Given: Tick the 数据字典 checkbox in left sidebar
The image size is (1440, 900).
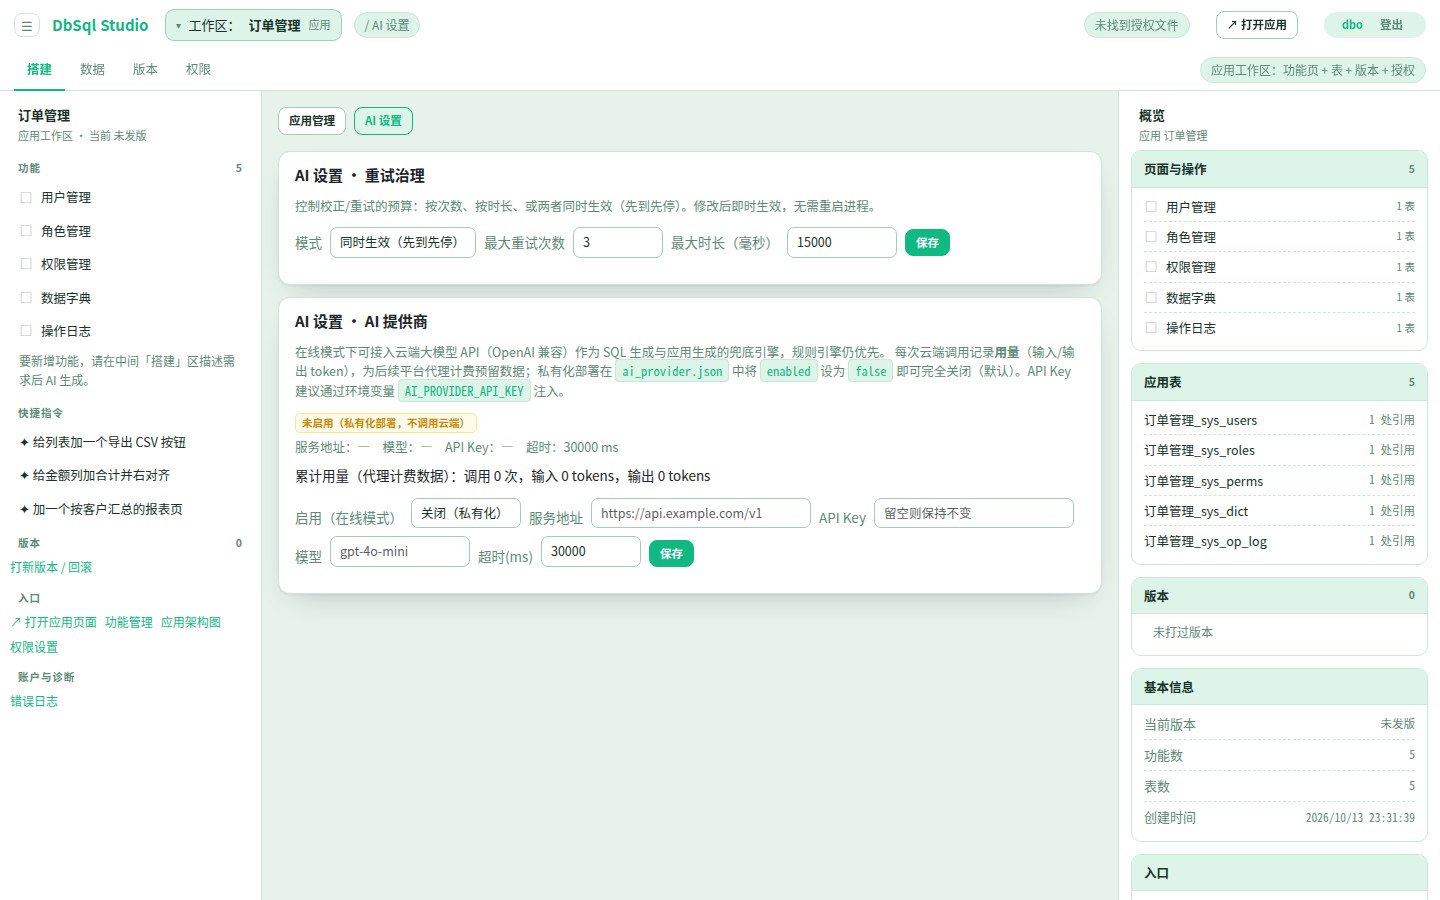Looking at the screenshot, I should pos(26,297).
